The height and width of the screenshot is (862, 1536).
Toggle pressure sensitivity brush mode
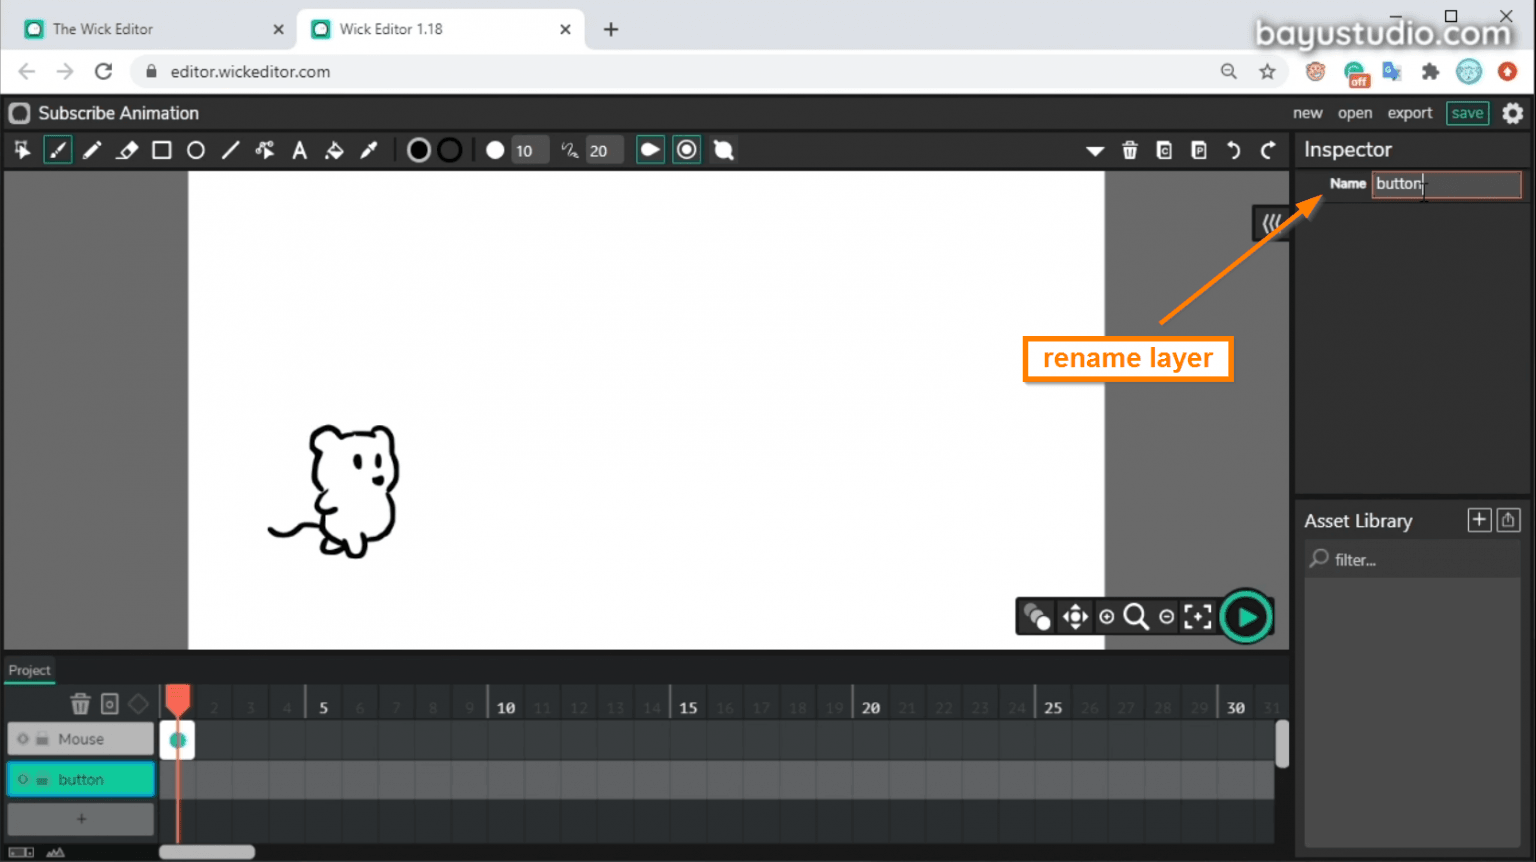tap(650, 150)
